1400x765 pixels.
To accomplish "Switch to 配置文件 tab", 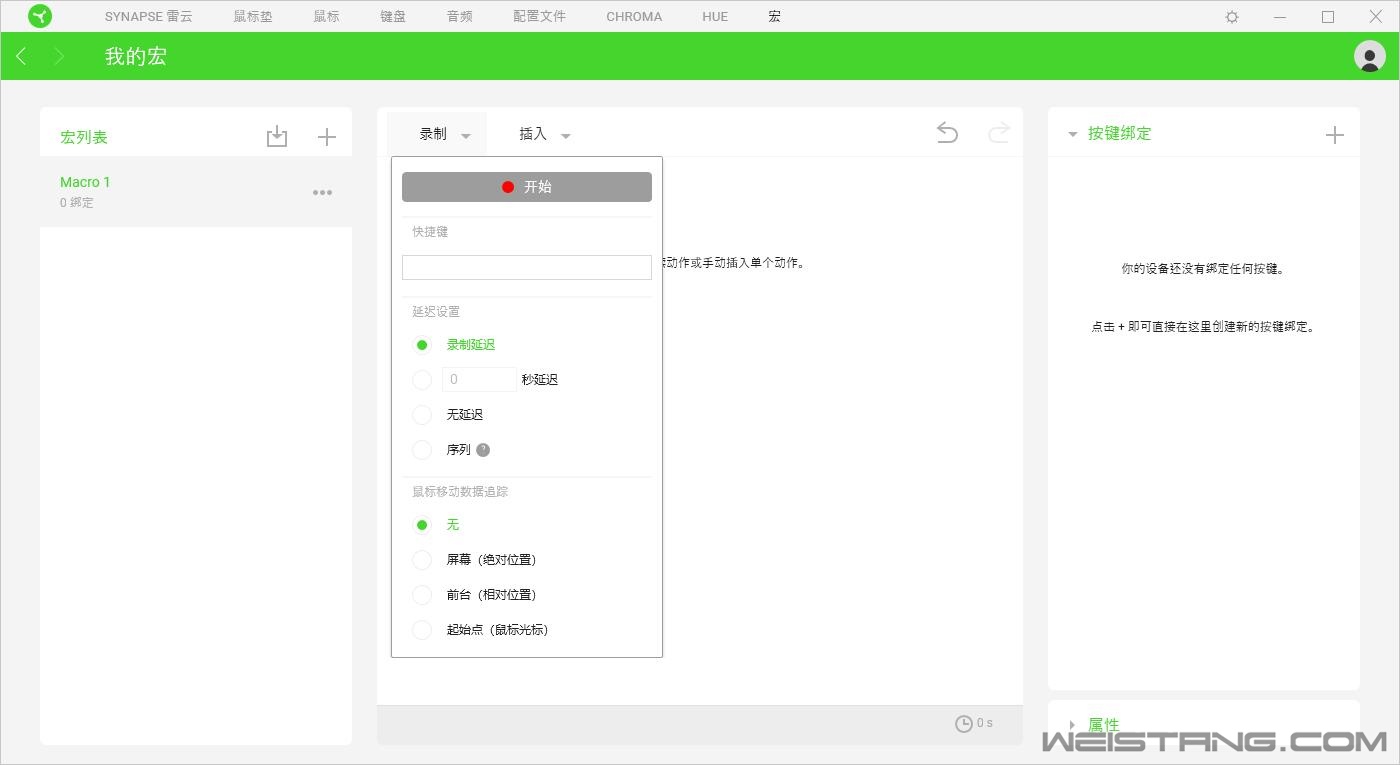I will click(x=539, y=17).
